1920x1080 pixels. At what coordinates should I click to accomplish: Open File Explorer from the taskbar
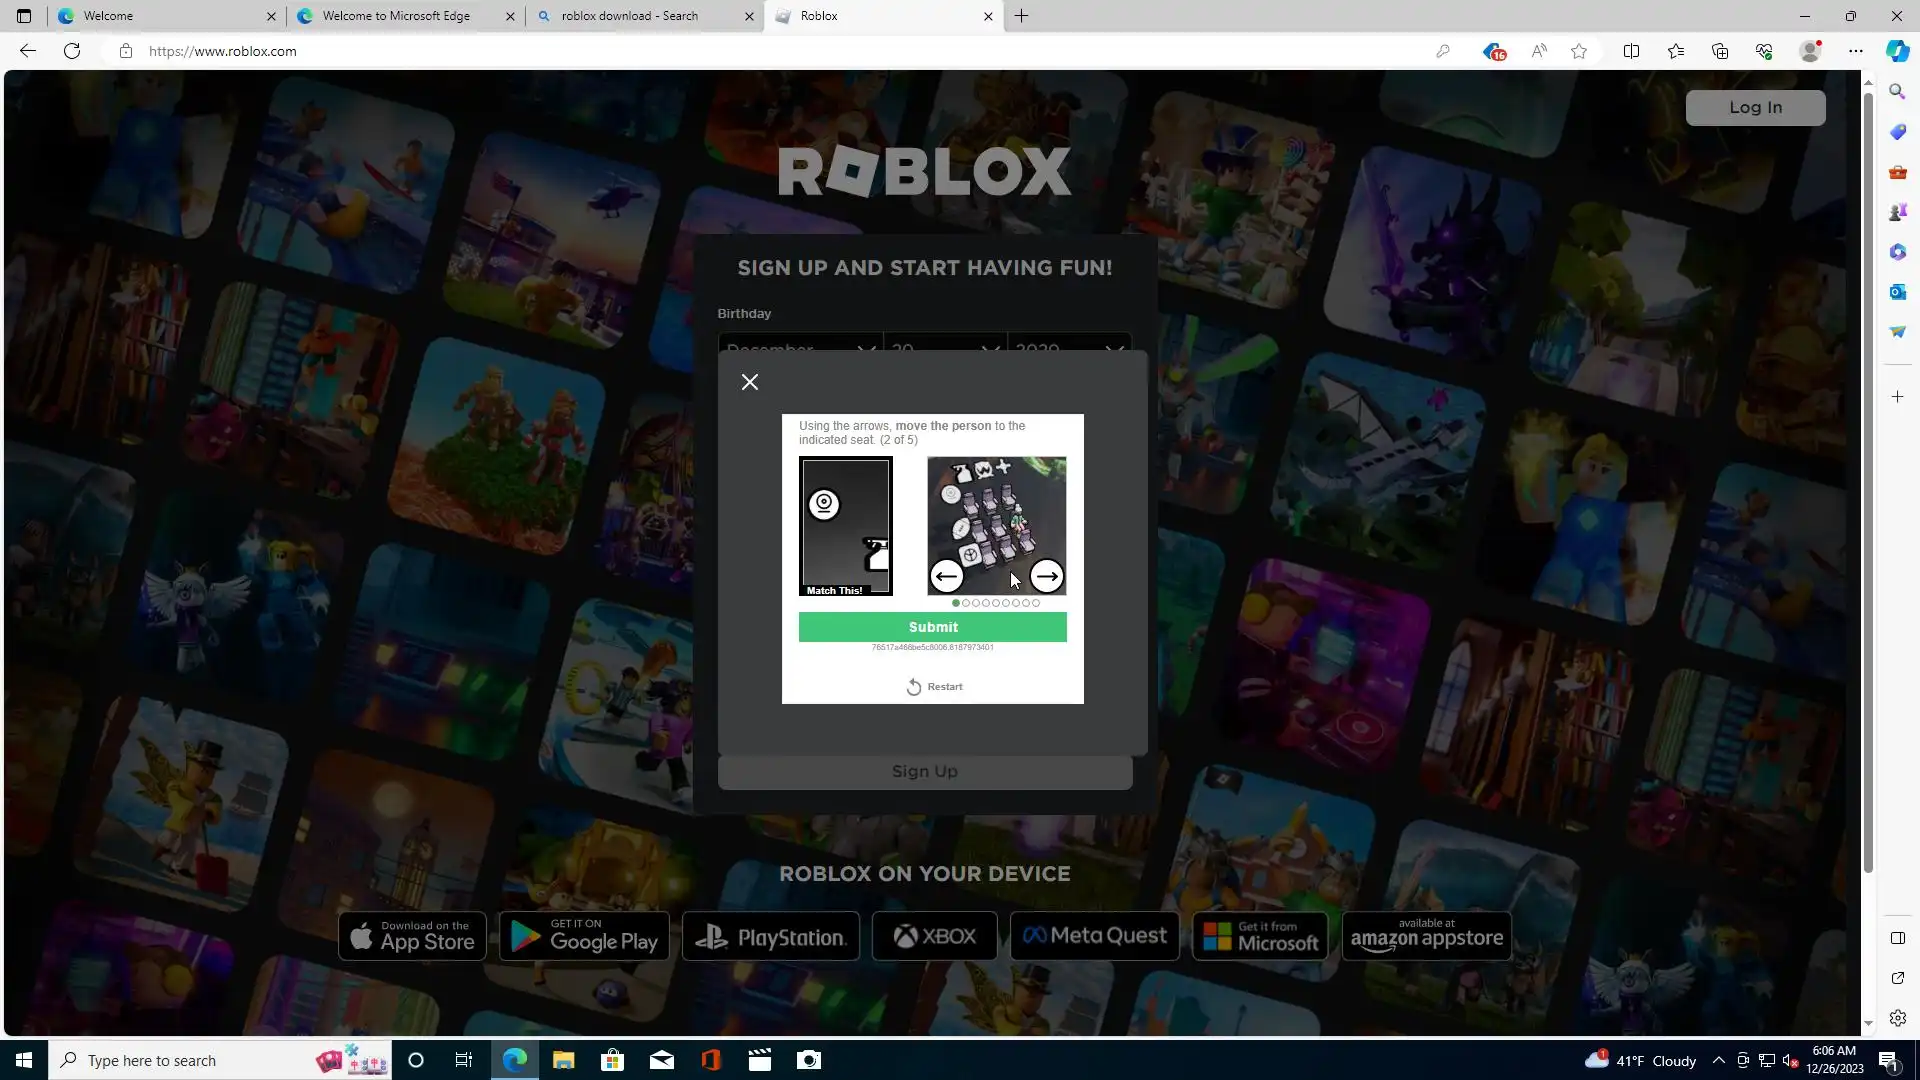tap(563, 1060)
